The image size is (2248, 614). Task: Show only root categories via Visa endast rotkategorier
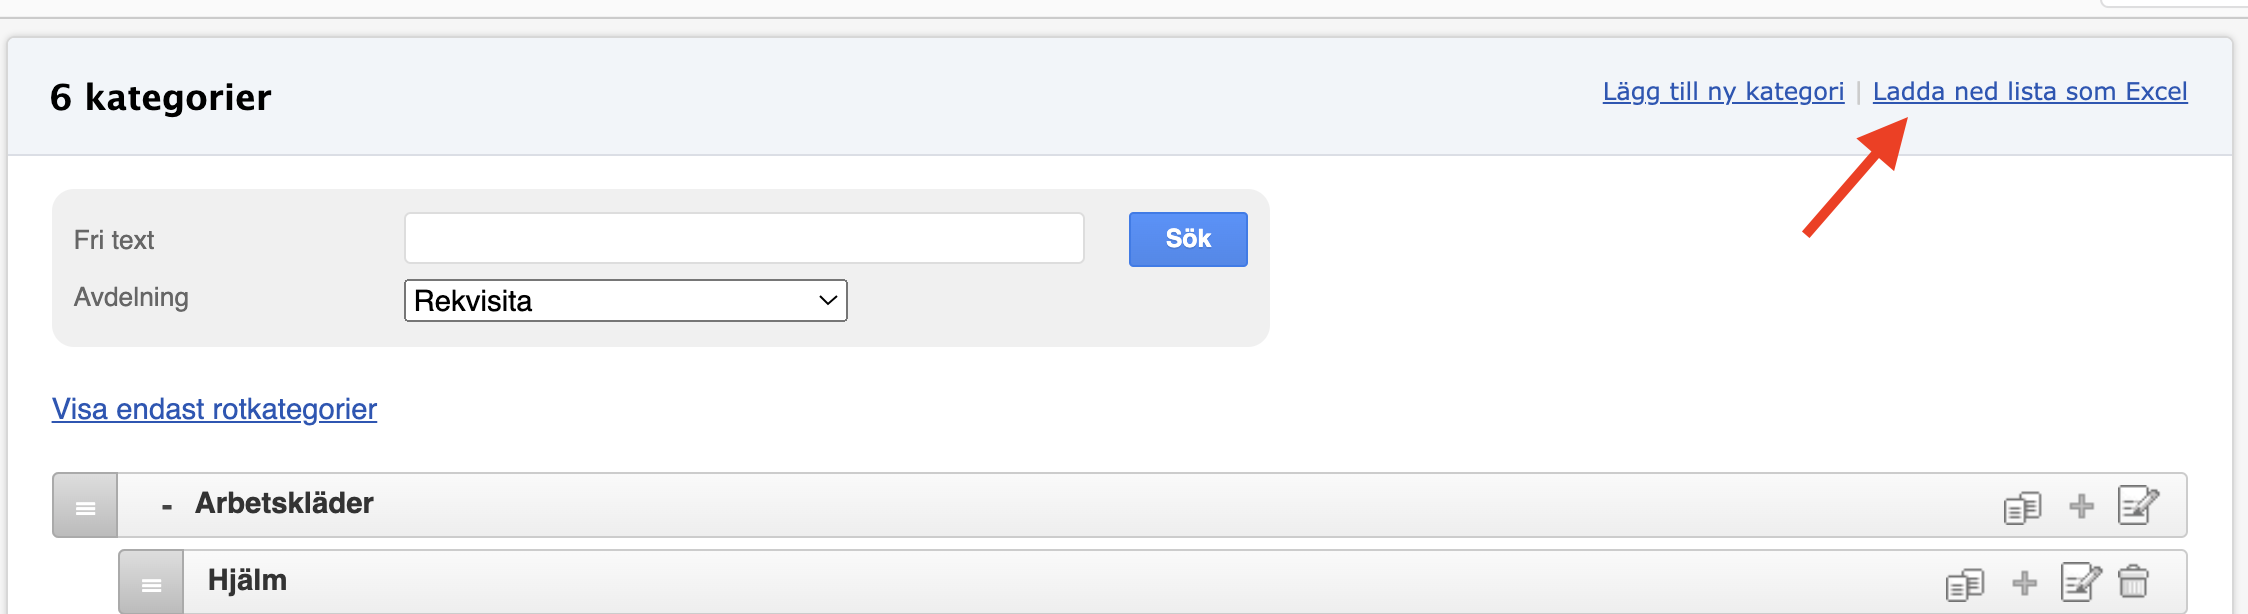coord(214,409)
